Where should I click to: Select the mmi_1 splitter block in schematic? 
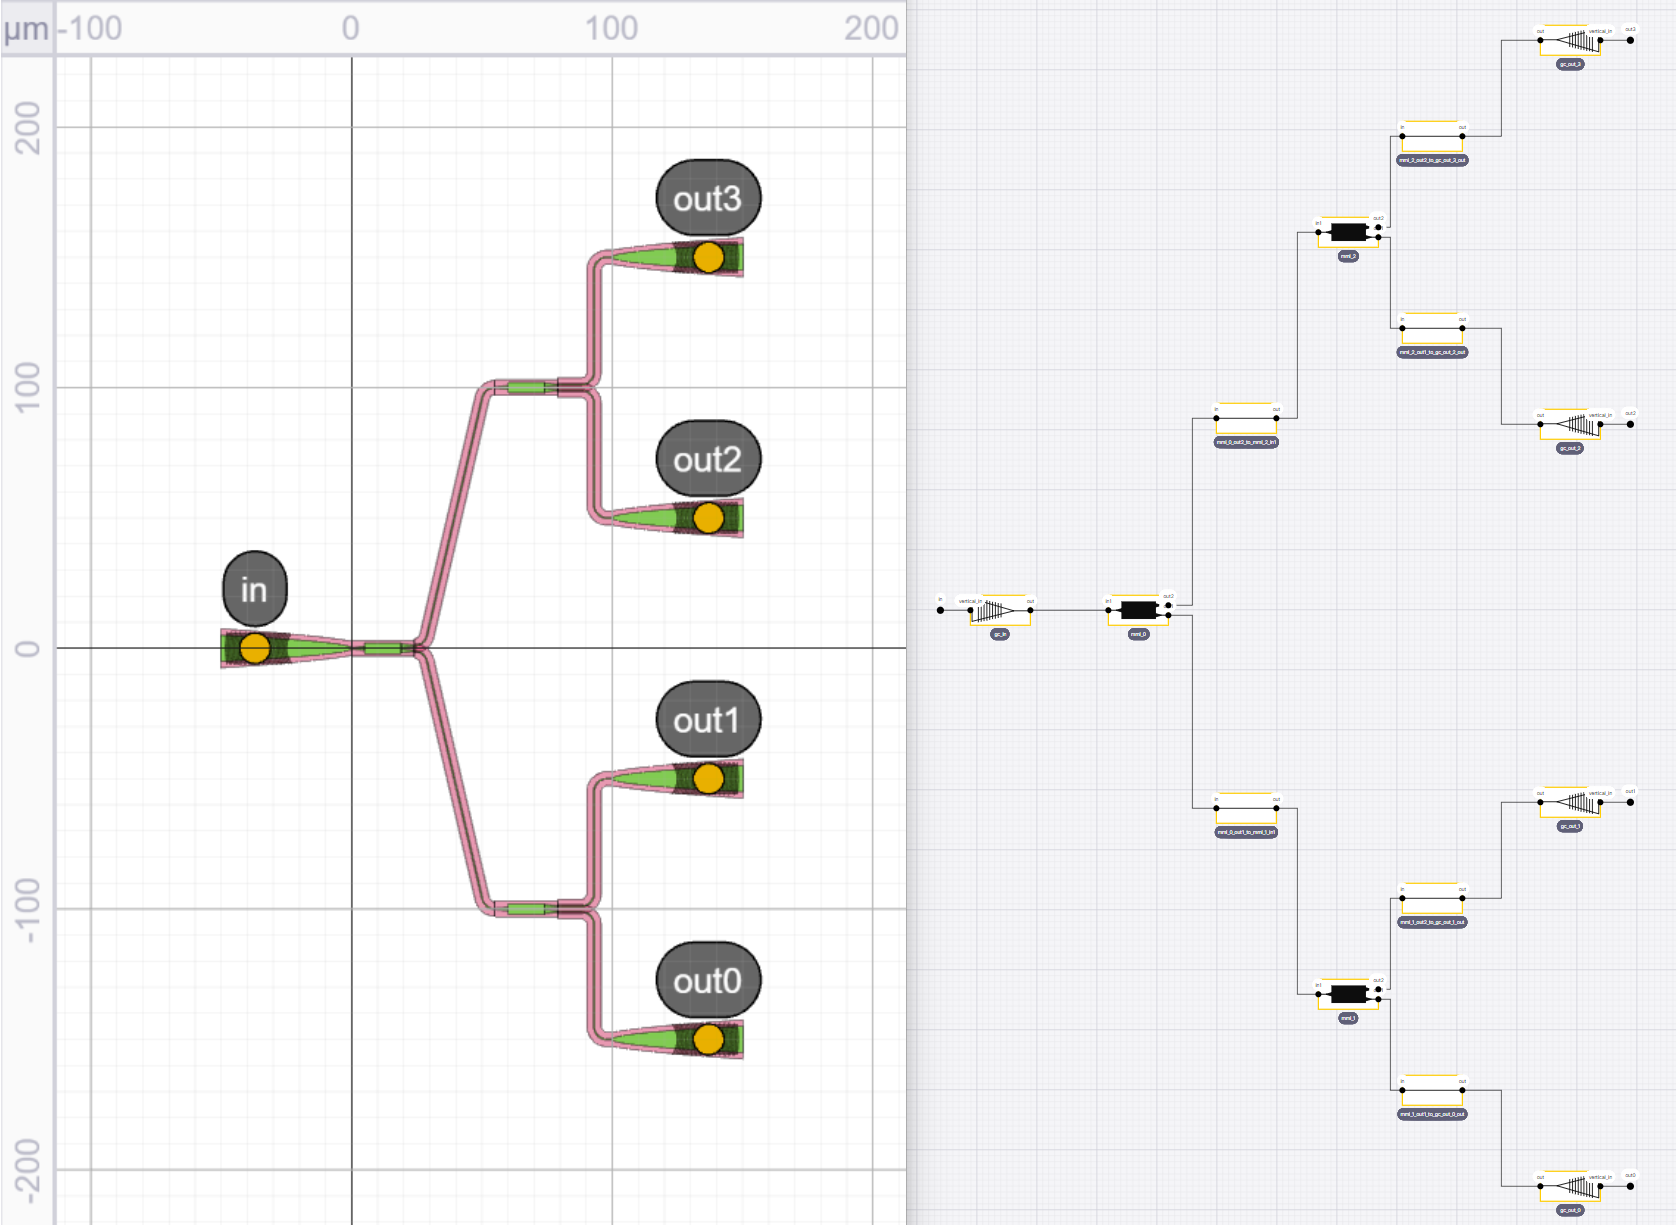tap(1348, 994)
